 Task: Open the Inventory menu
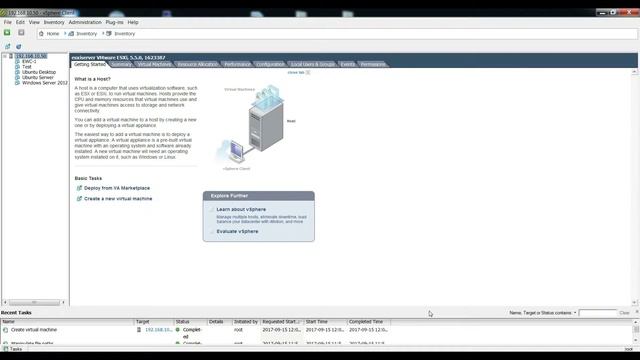click(54, 22)
